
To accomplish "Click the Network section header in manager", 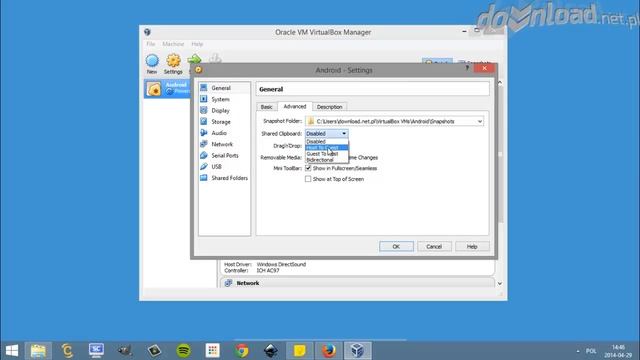I will [x=357, y=283].
